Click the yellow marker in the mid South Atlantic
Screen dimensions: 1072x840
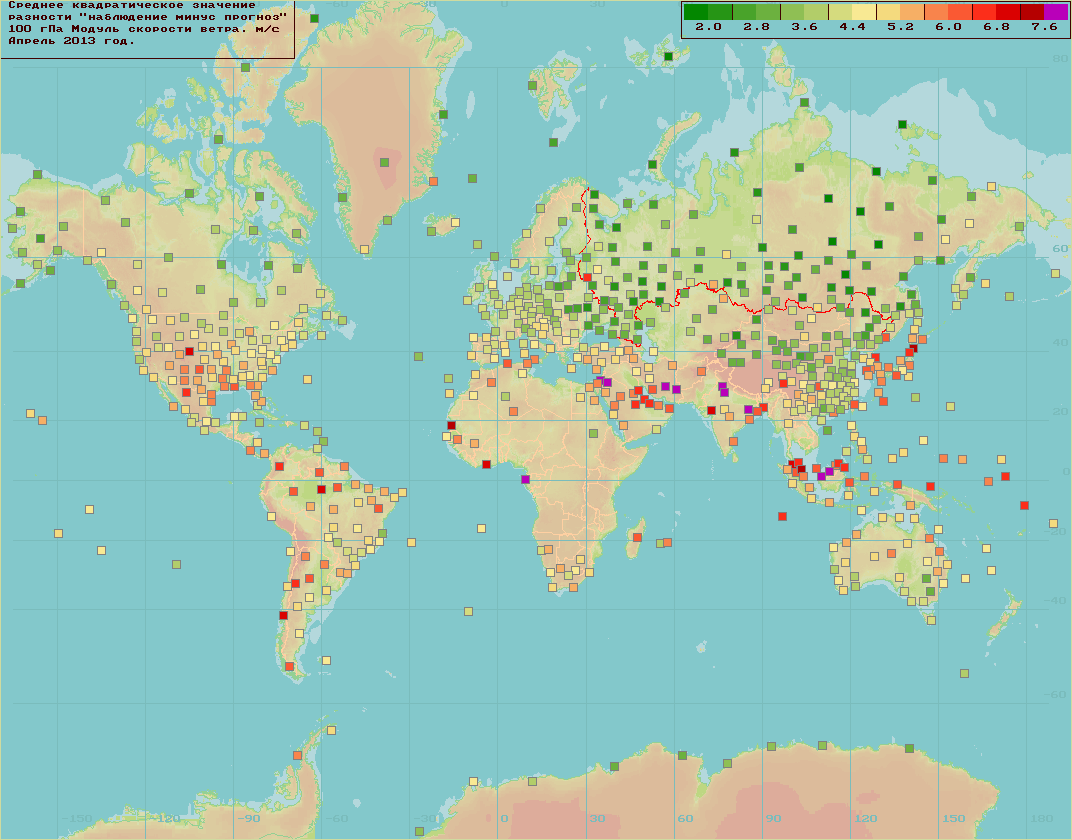[468, 611]
